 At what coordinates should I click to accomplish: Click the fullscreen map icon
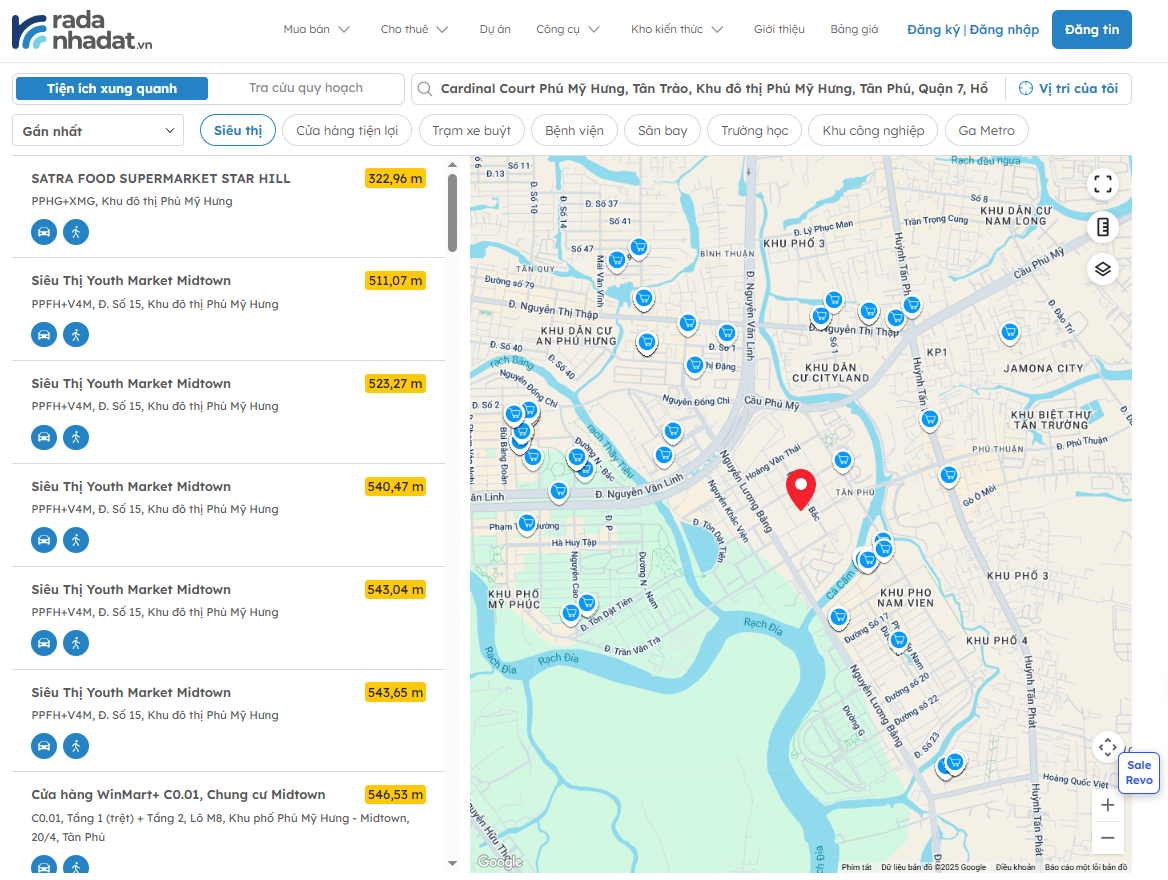coord(1102,184)
